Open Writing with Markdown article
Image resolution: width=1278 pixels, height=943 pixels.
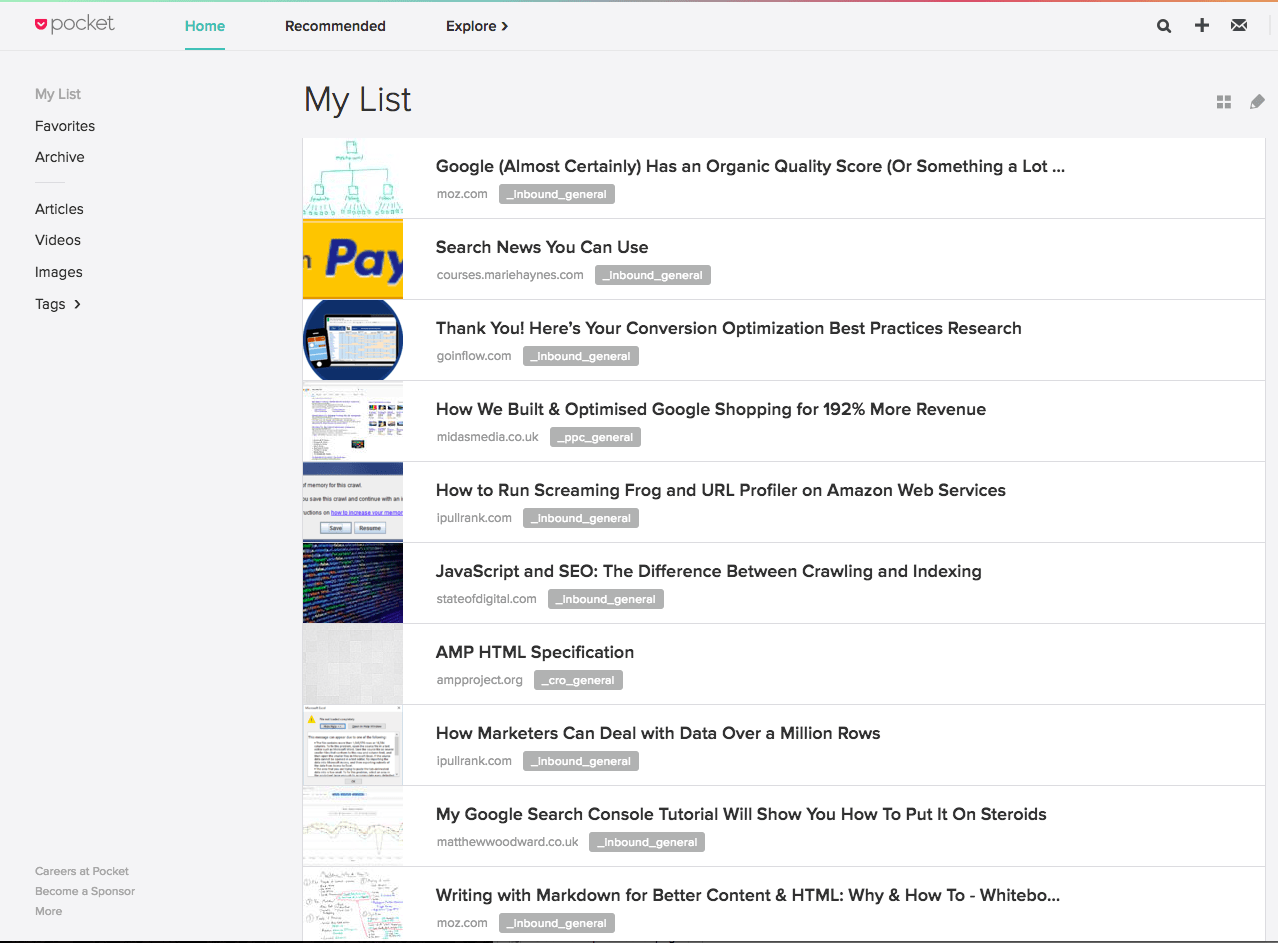[x=748, y=895]
